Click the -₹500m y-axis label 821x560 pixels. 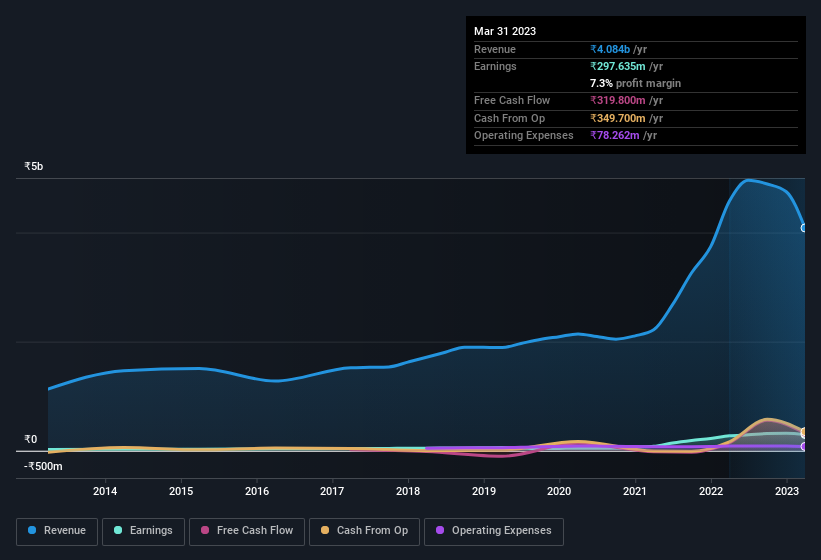click(43, 466)
